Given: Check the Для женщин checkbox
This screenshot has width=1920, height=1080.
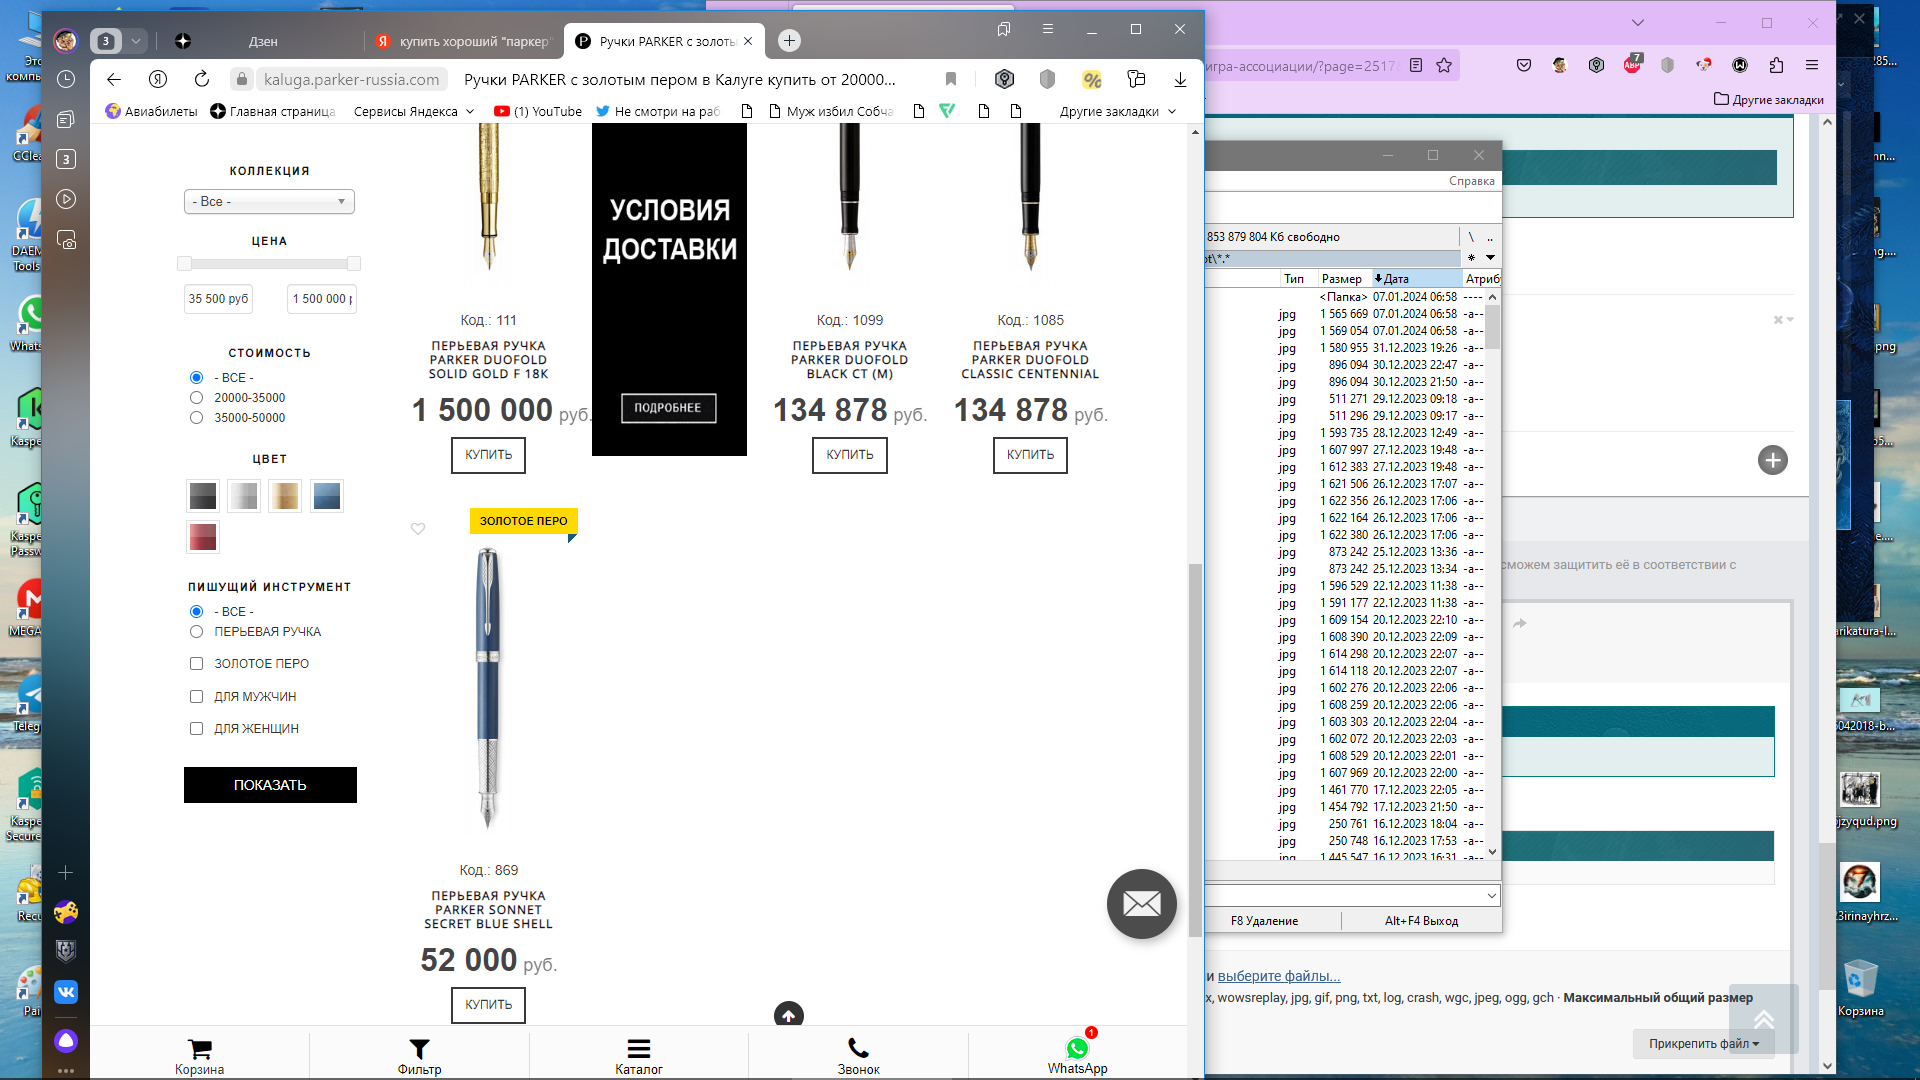Looking at the screenshot, I should tap(196, 729).
